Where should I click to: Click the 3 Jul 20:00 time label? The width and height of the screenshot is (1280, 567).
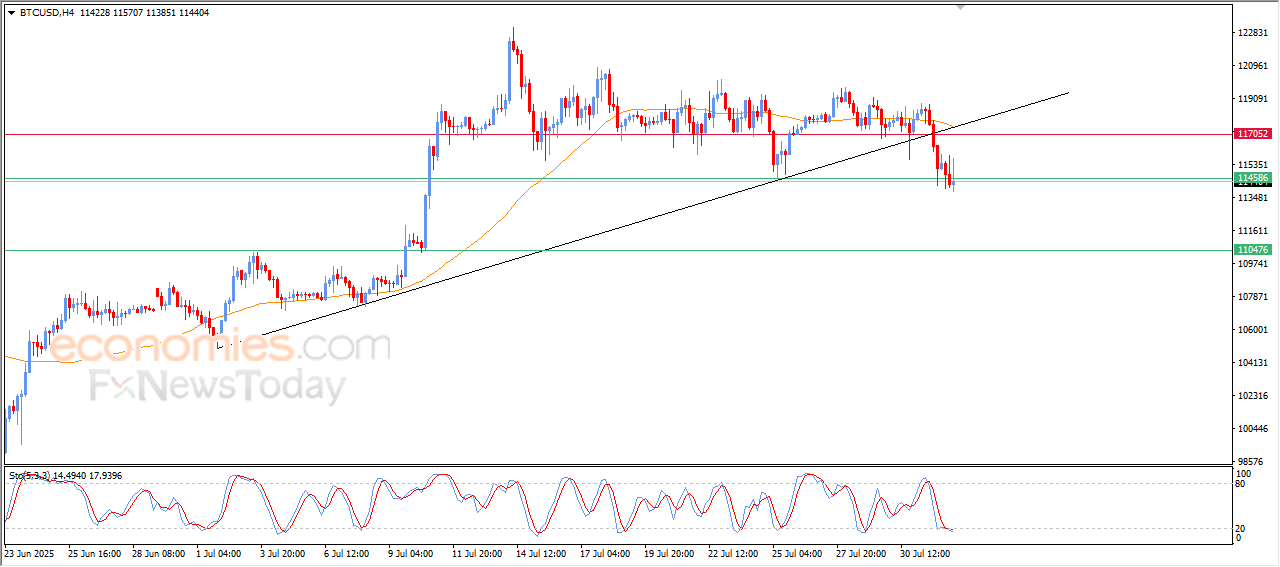point(285,553)
